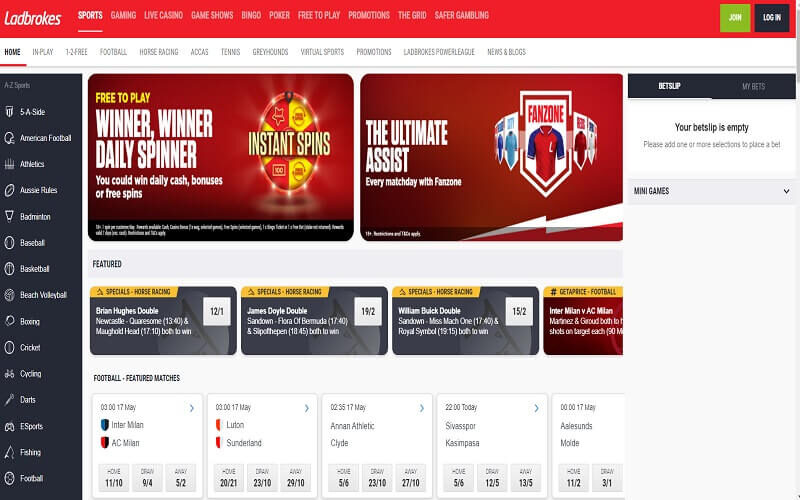Select Away 13/5 for Sivasspor v Kasimpasa
Image resolution: width=800 pixels, height=500 pixels.
click(526, 478)
